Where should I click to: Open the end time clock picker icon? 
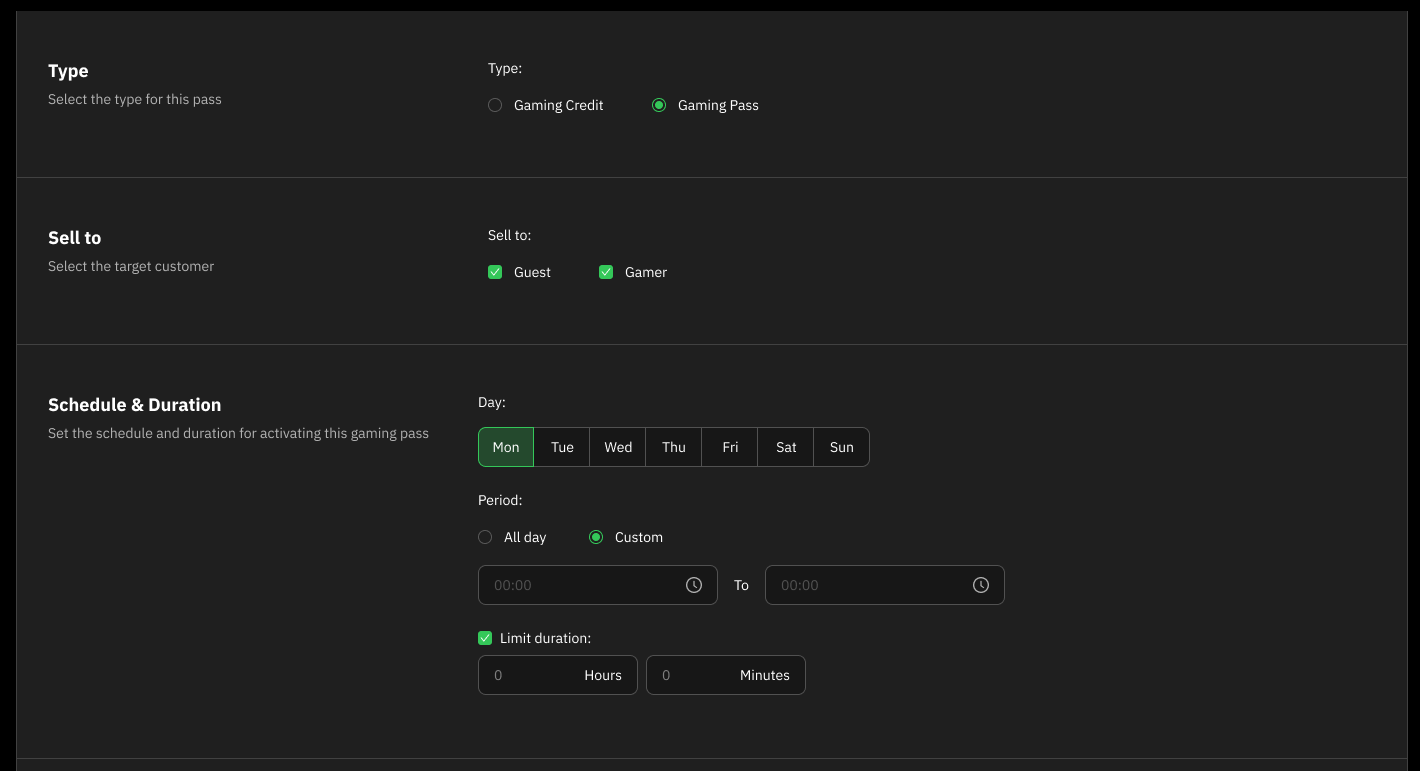click(x=981, y=585)
